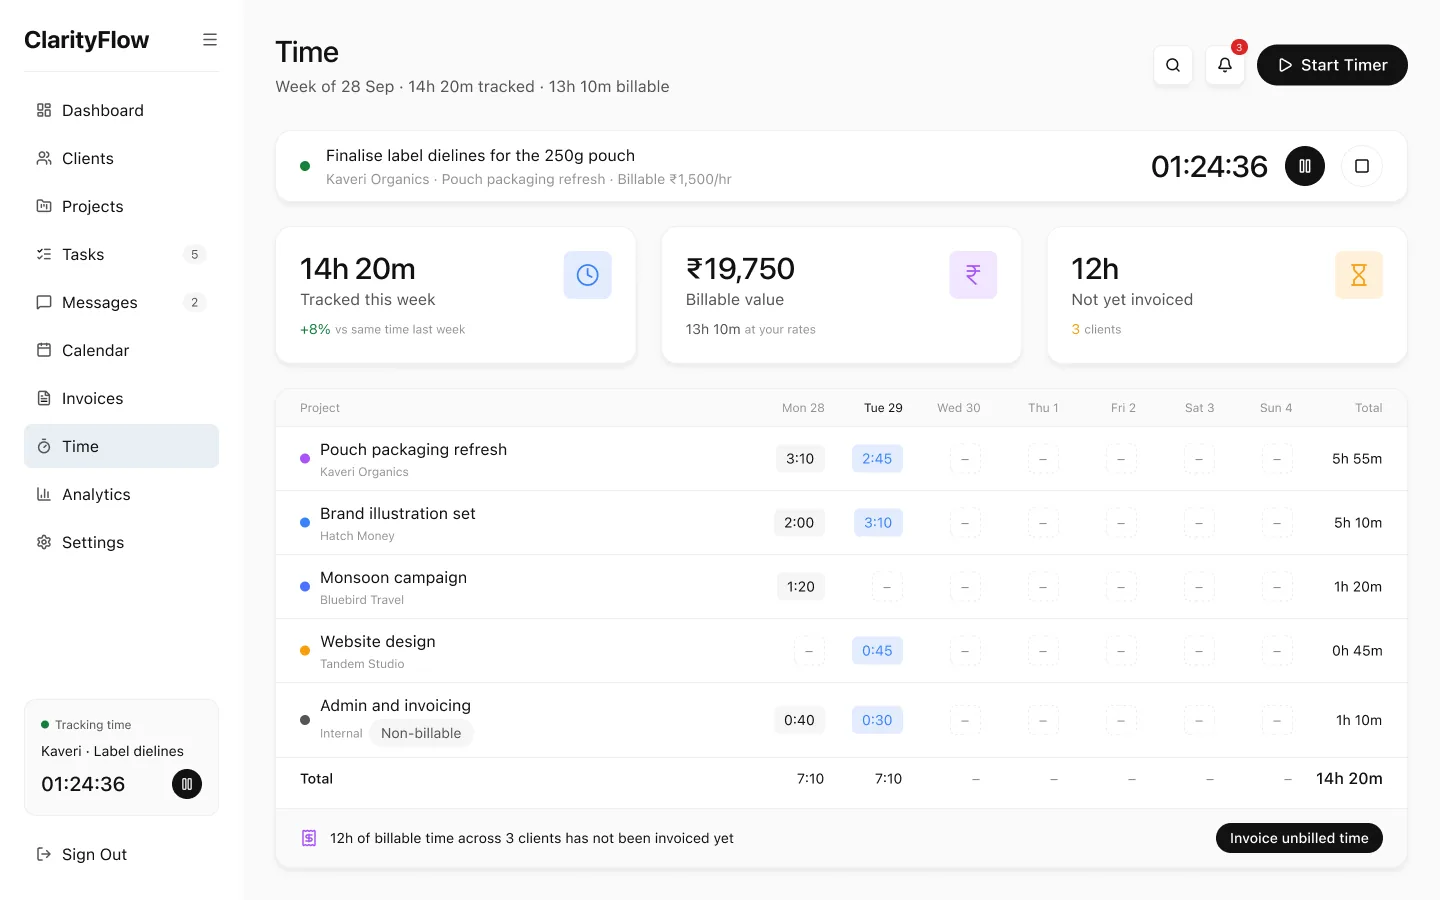Select the Mon 28 column header
This screenshot has height=900, width=1440.
[x=803, y=408]
